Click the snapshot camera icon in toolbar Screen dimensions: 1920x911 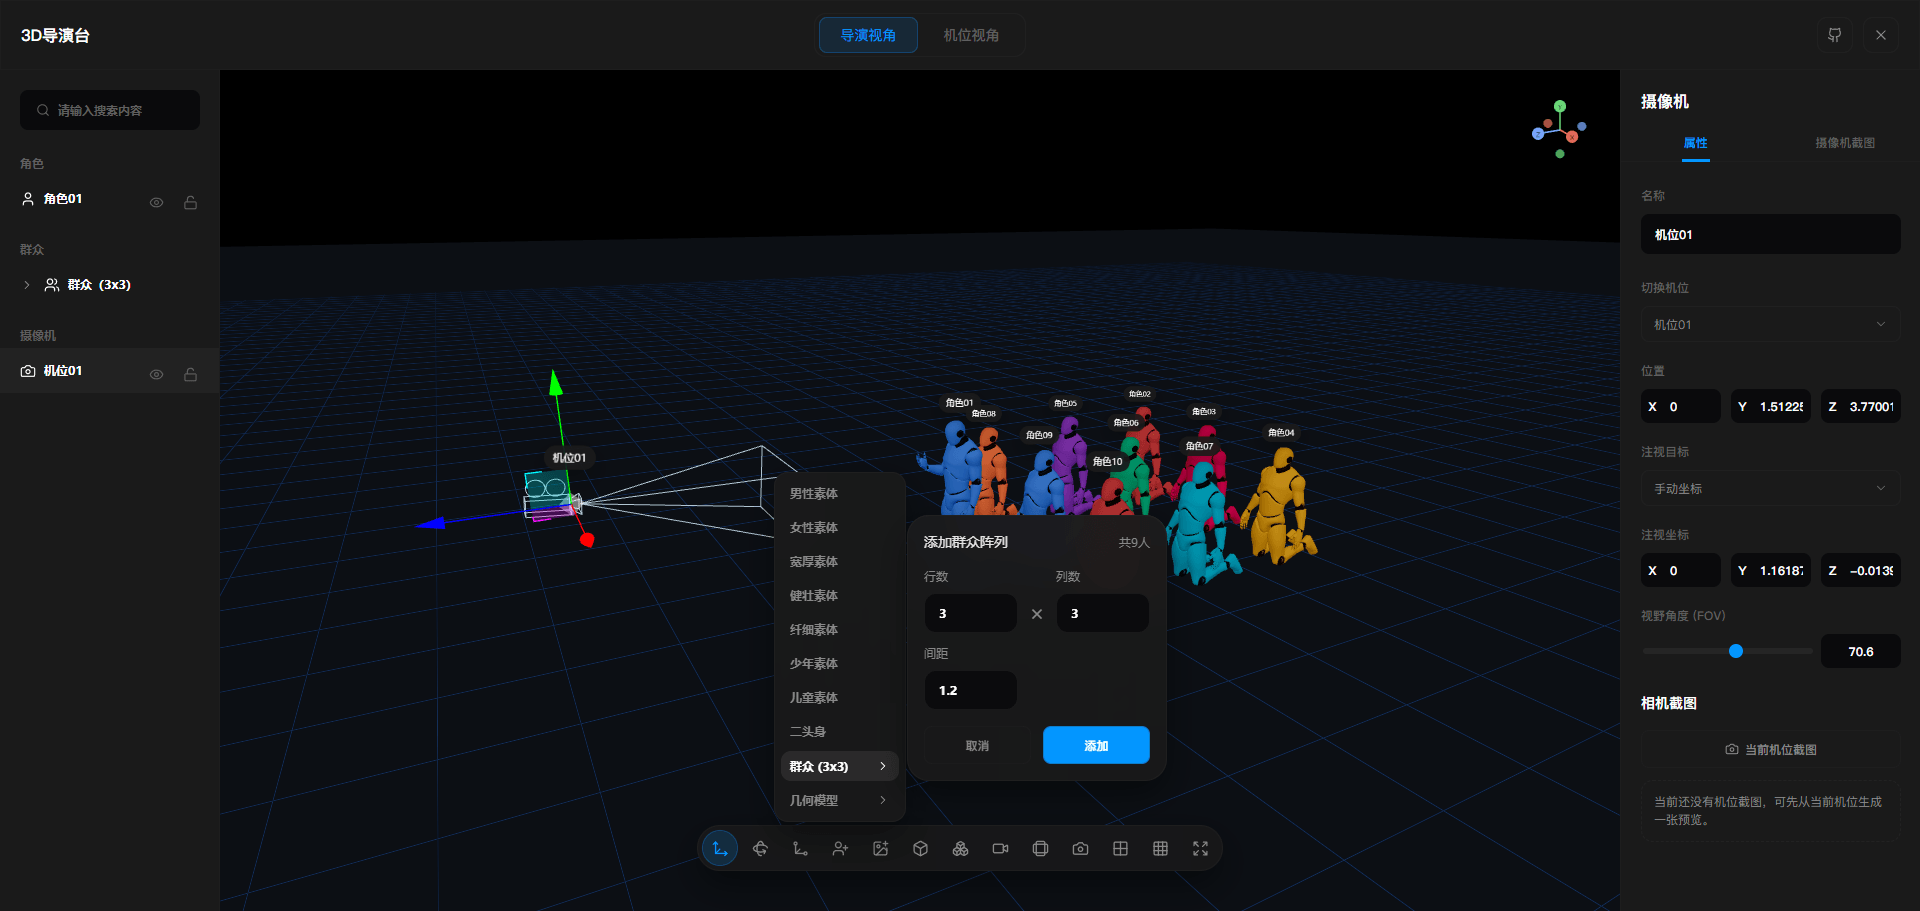point(1080,849)
